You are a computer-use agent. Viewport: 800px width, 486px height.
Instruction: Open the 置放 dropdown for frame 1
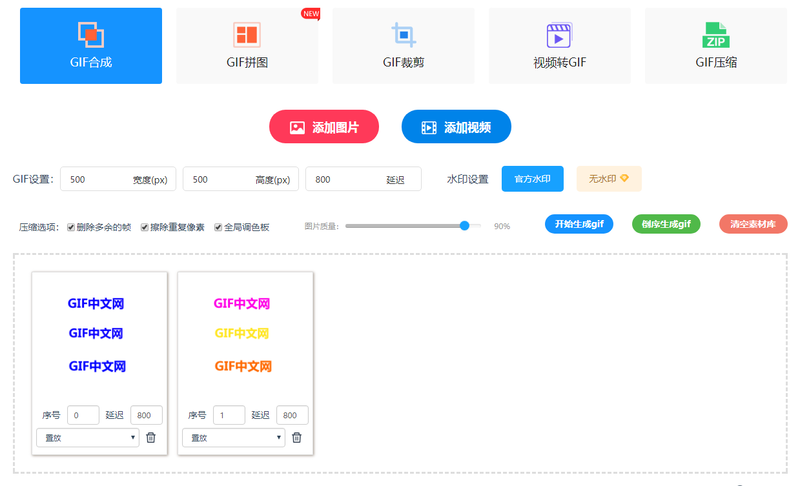click(234, 438)
